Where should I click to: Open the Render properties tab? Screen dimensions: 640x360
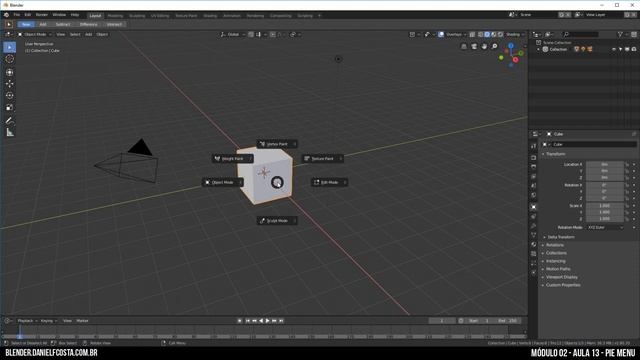click(x=533, y=158)
